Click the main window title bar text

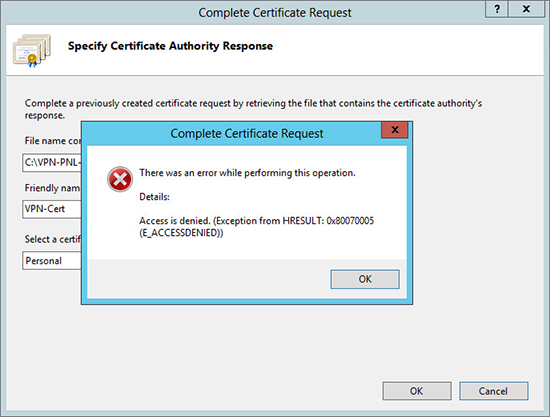(x=275, y=13)
